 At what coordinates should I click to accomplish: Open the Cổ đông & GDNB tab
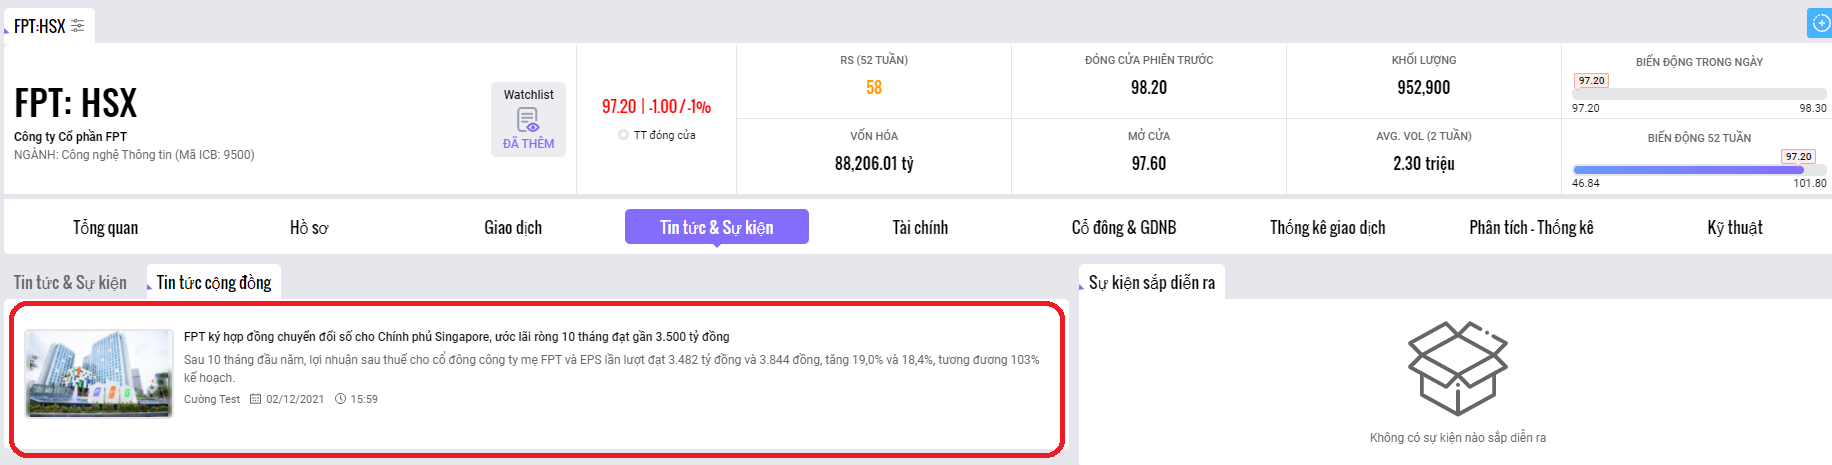pyautogui.click(x=1123, y=228)
